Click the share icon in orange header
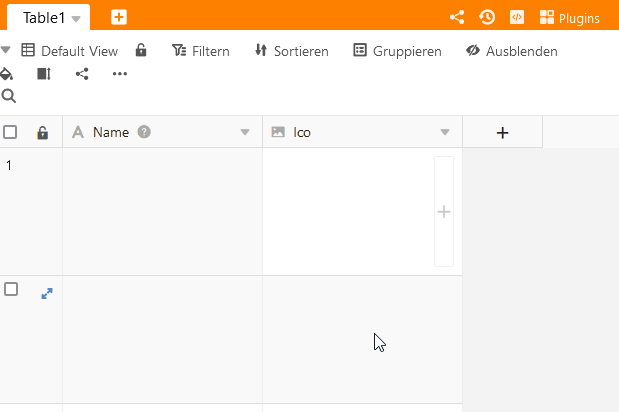 [x=457, y=17]
